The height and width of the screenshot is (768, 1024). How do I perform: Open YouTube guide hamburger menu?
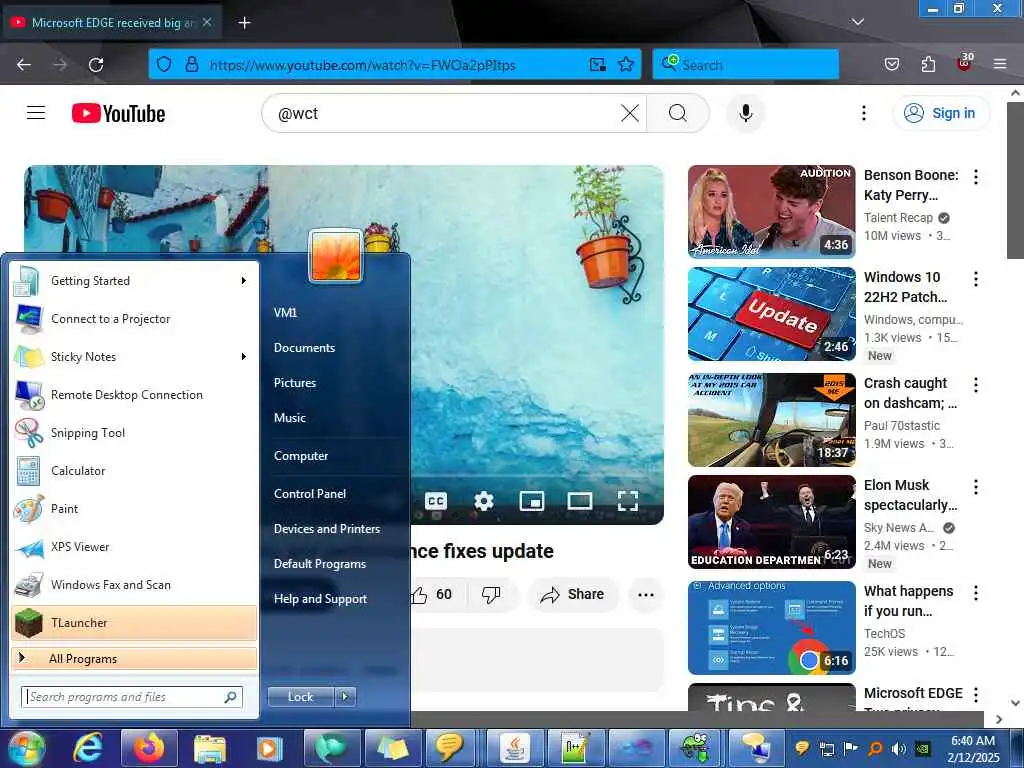click(x=36, y=113)
